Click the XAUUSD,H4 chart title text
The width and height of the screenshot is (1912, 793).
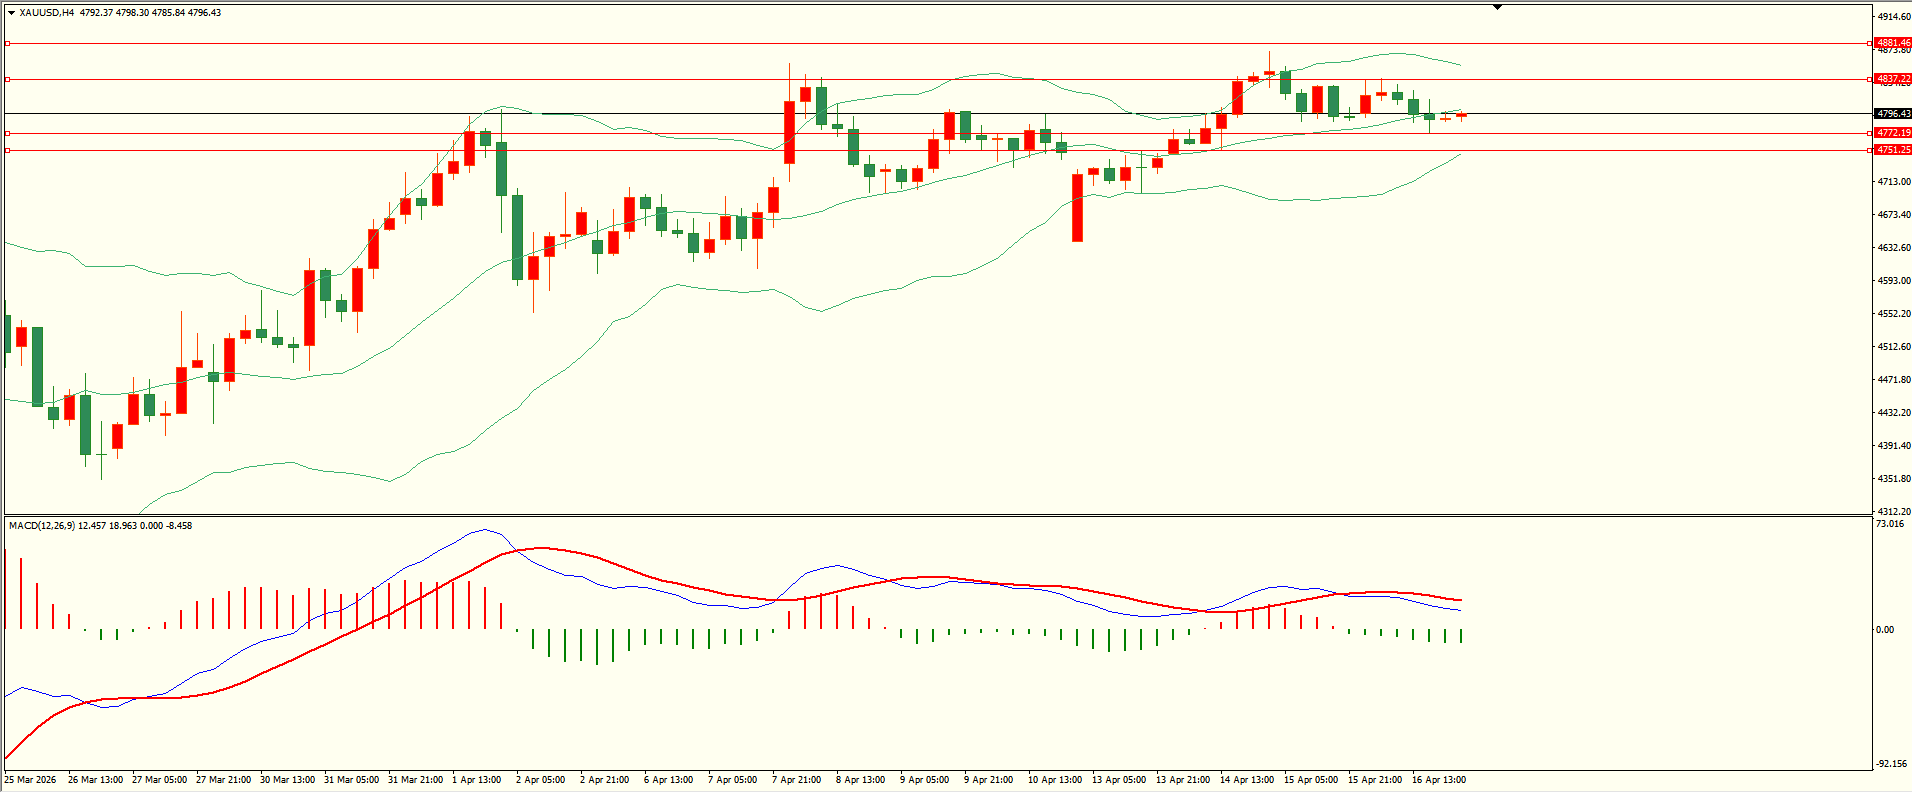click(46, 13)
